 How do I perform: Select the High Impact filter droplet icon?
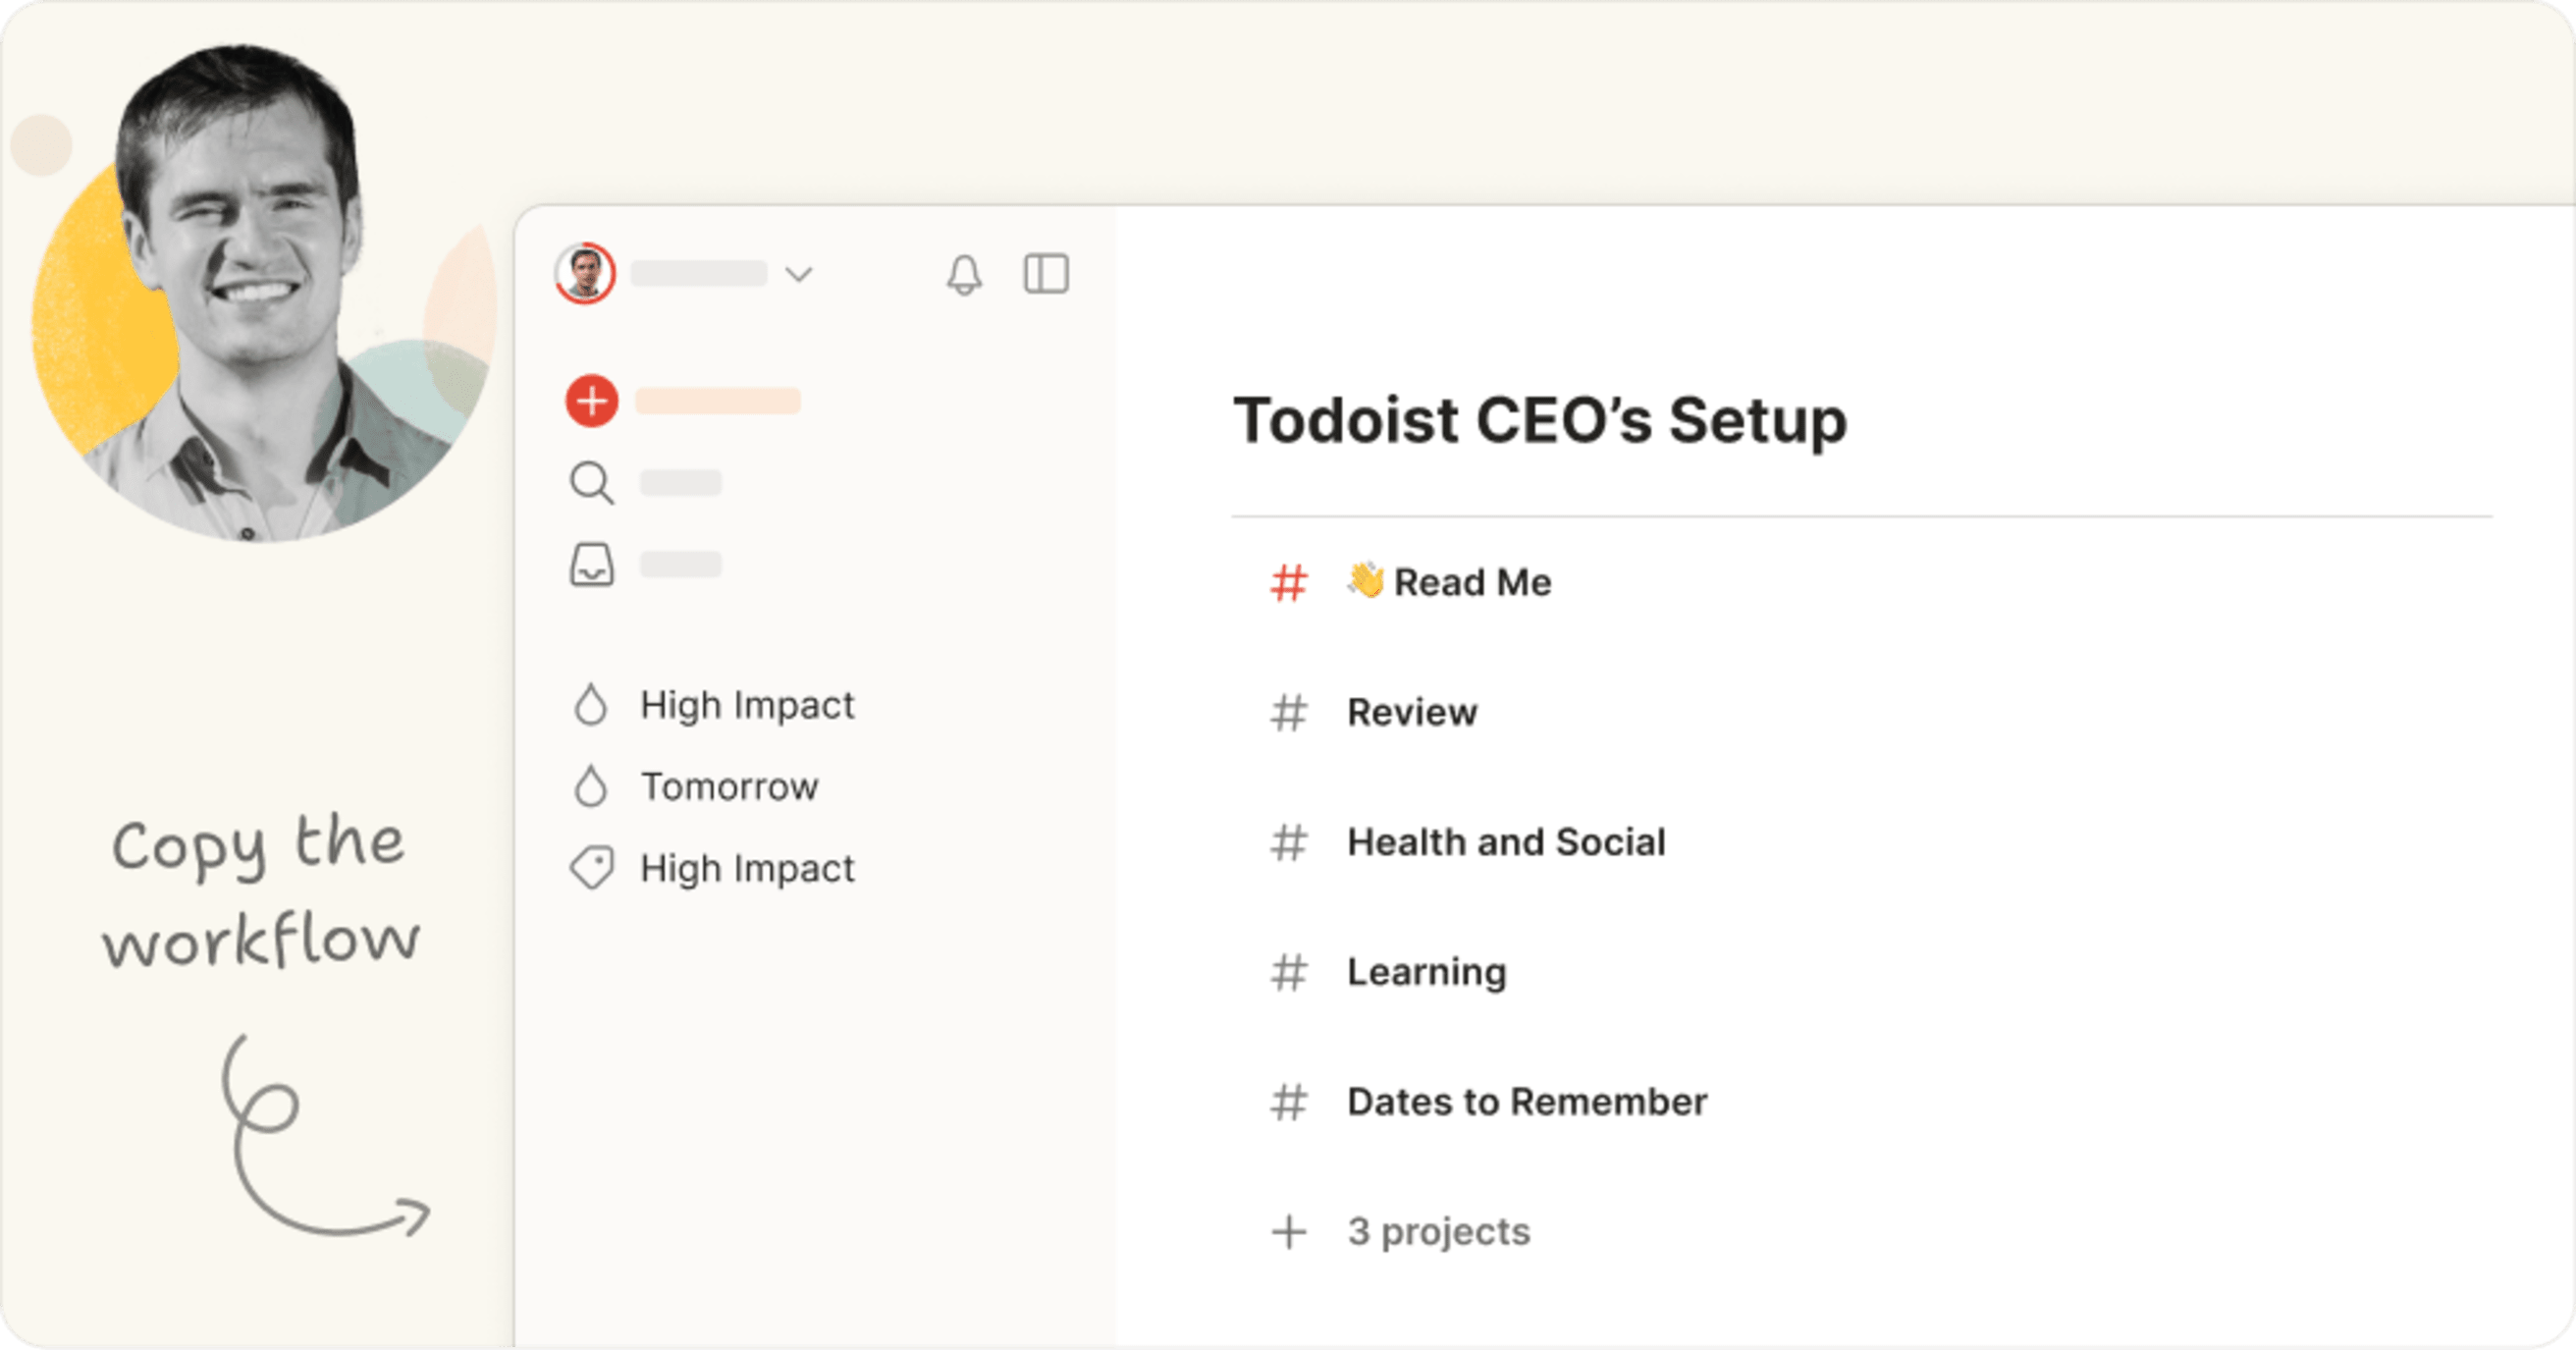tap(592, 704)
